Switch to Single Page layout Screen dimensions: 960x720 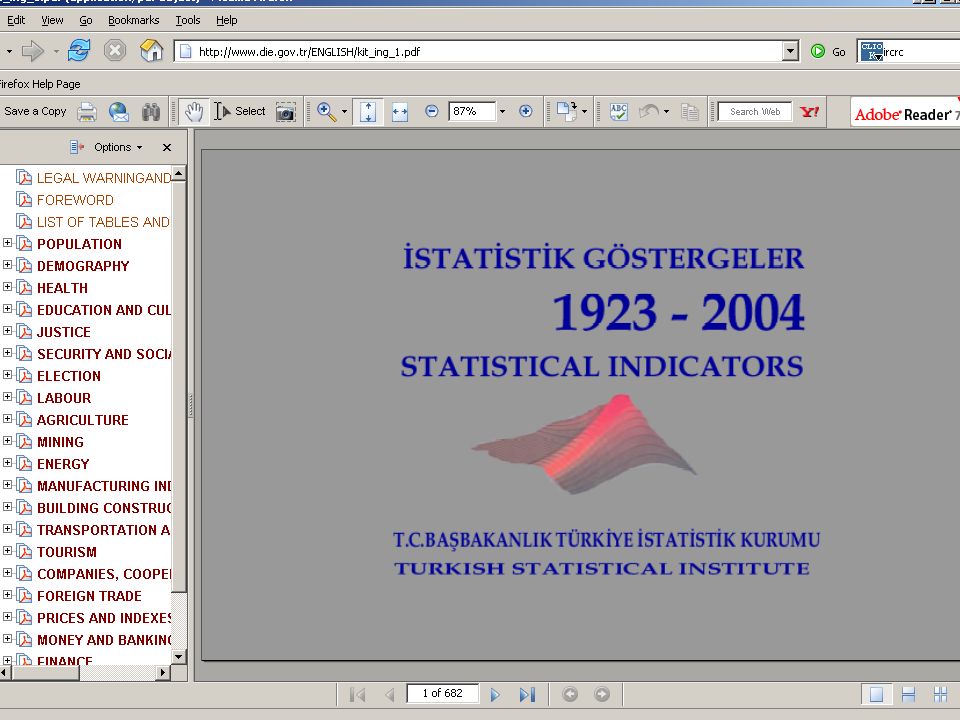coord(876,694)
